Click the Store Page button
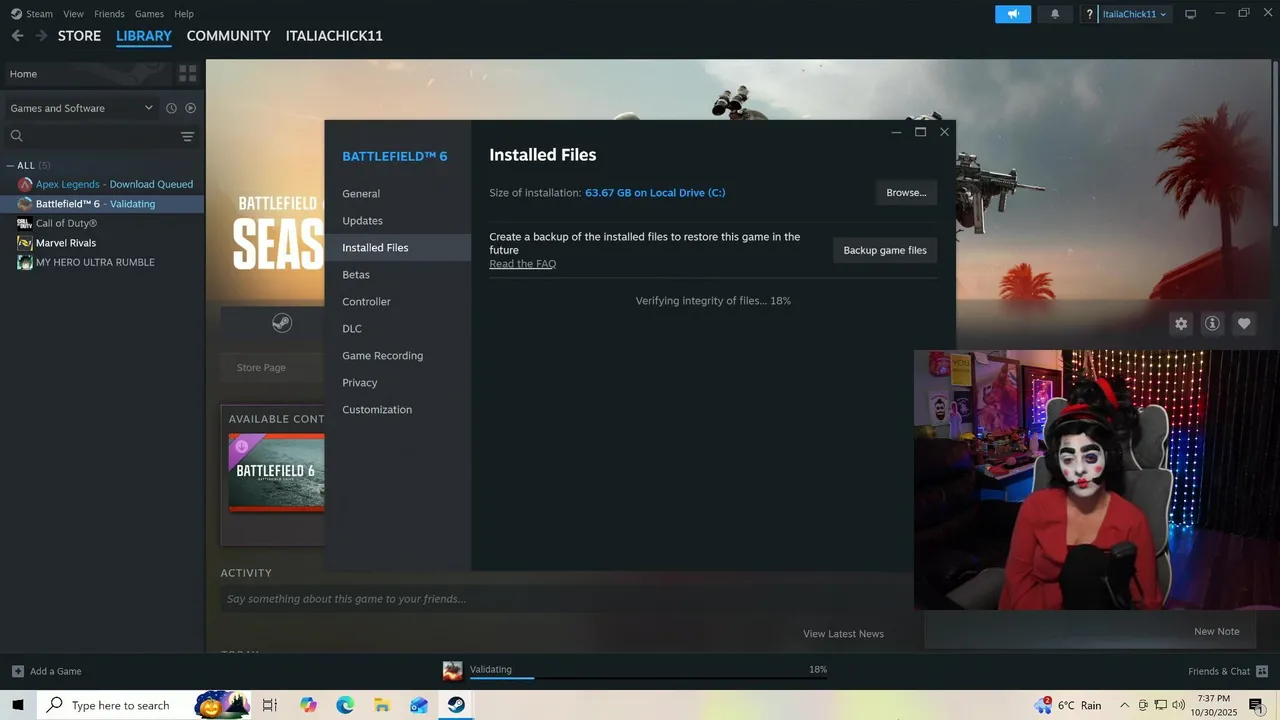 (x=261, y=368)
